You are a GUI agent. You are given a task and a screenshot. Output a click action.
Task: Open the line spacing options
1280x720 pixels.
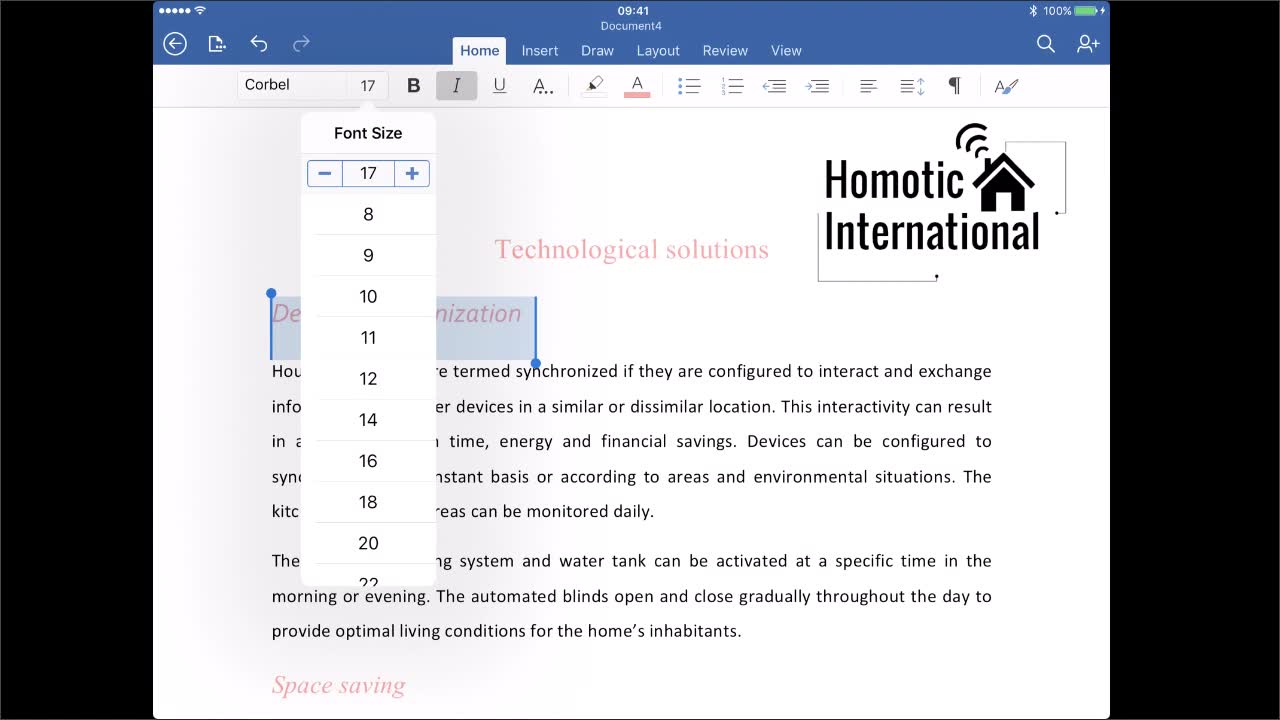(x=911, y=86)
